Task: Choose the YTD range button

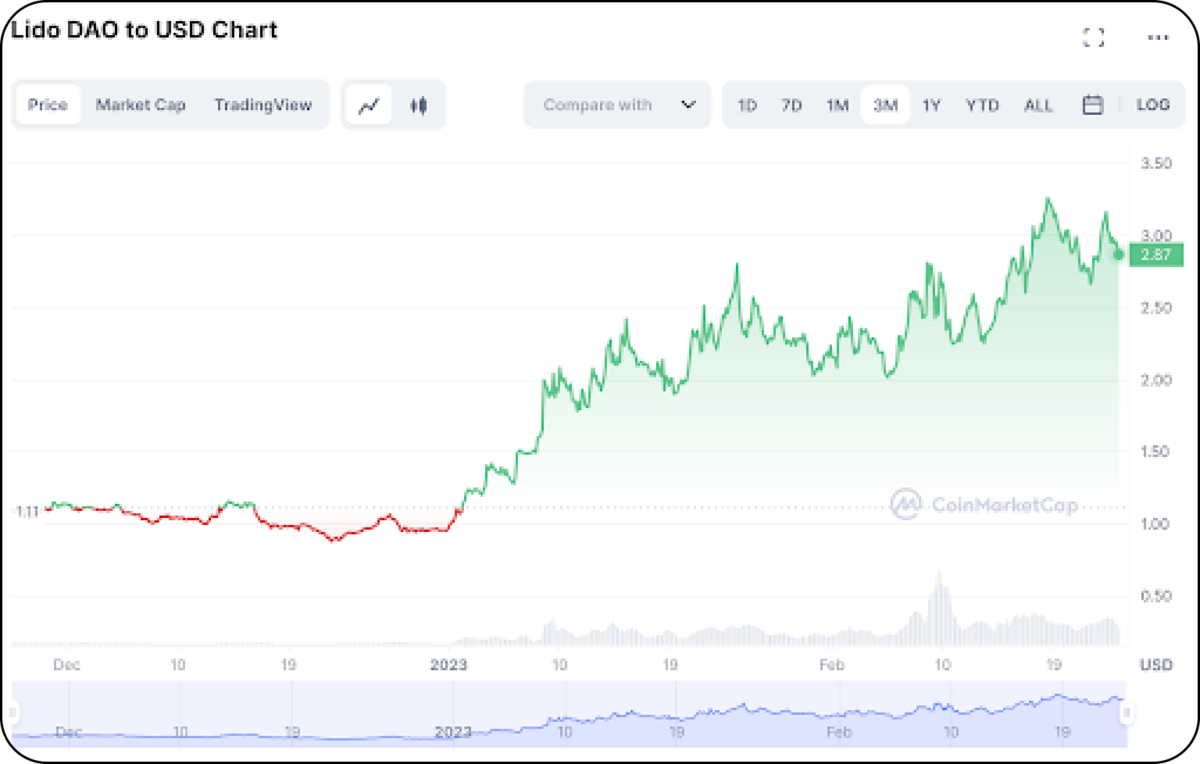Action: pyautogui.click(x=982, y=105)
